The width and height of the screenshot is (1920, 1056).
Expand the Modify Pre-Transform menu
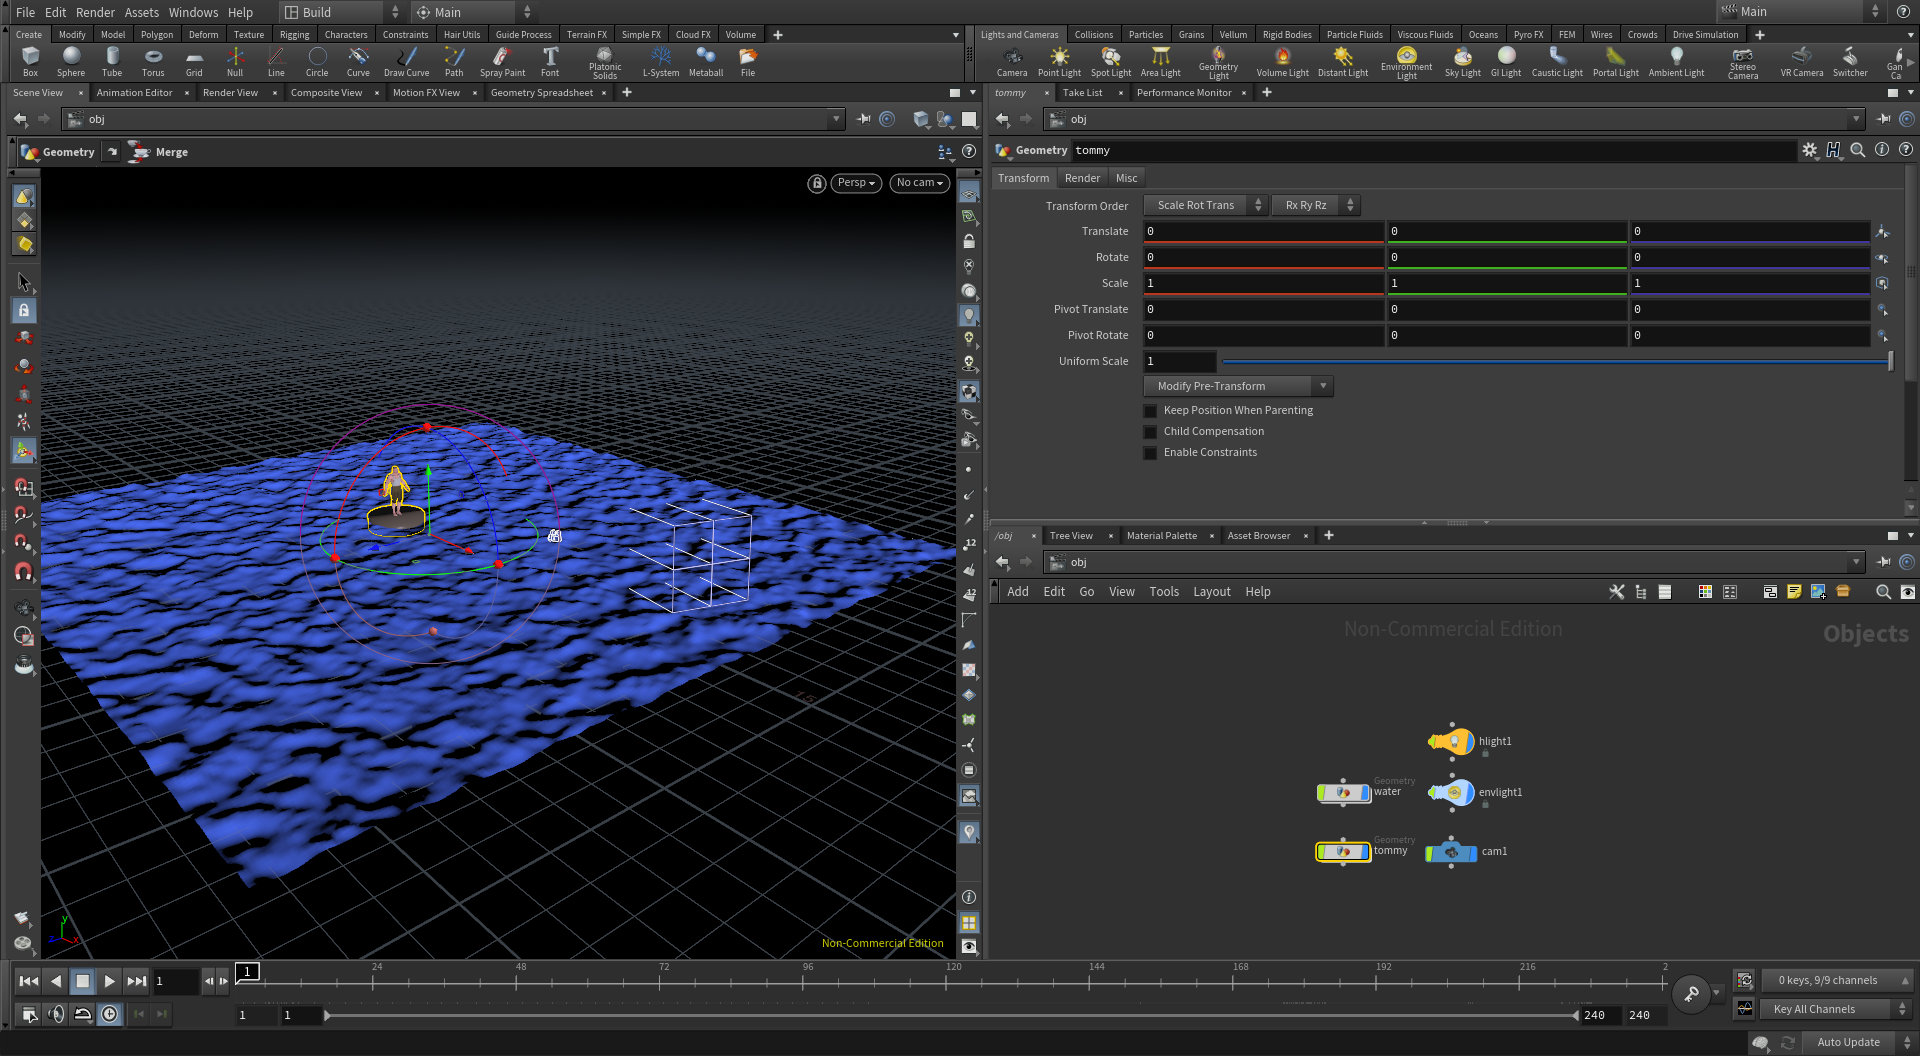pyautogui.click(x=1238, y=386)
